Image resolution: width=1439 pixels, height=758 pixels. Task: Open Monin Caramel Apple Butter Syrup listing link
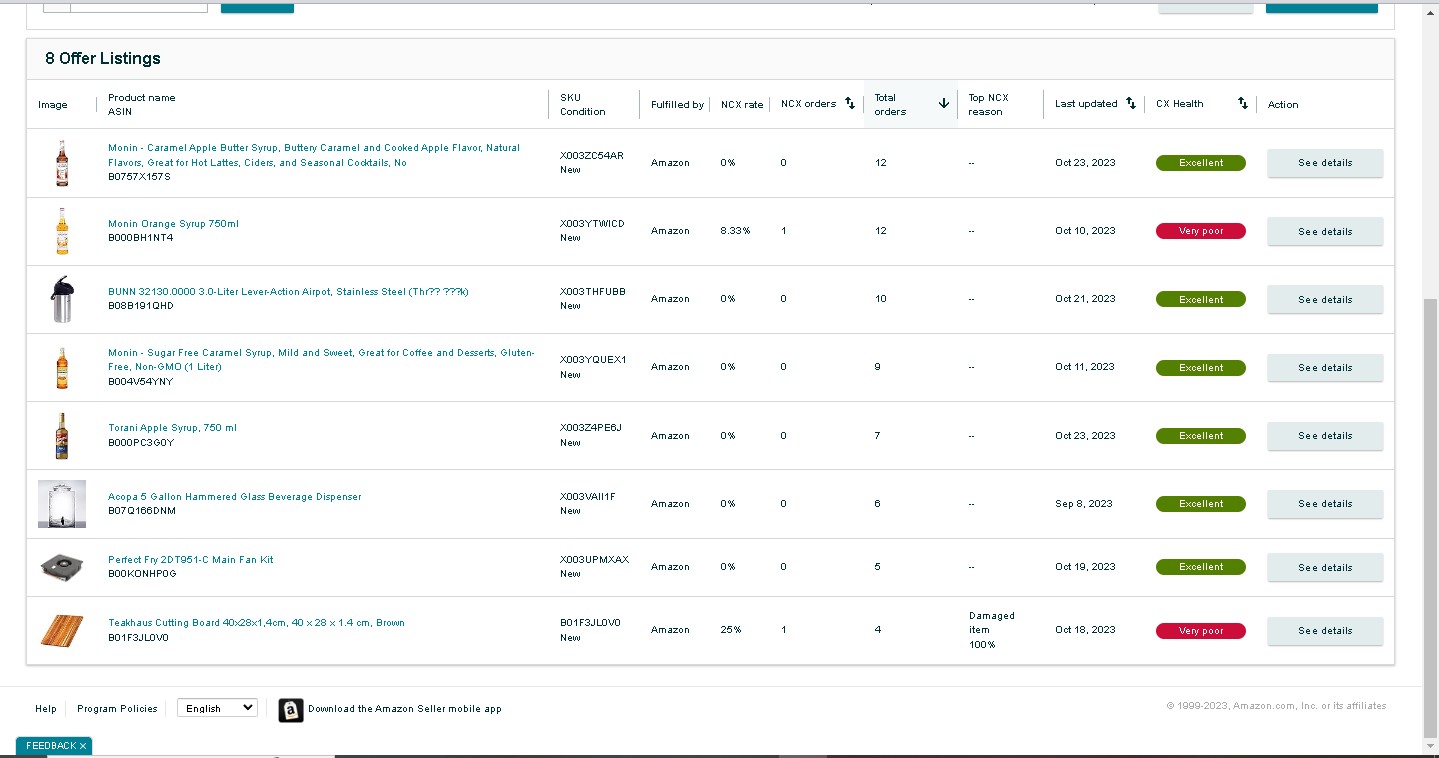(x=314, y=155)
